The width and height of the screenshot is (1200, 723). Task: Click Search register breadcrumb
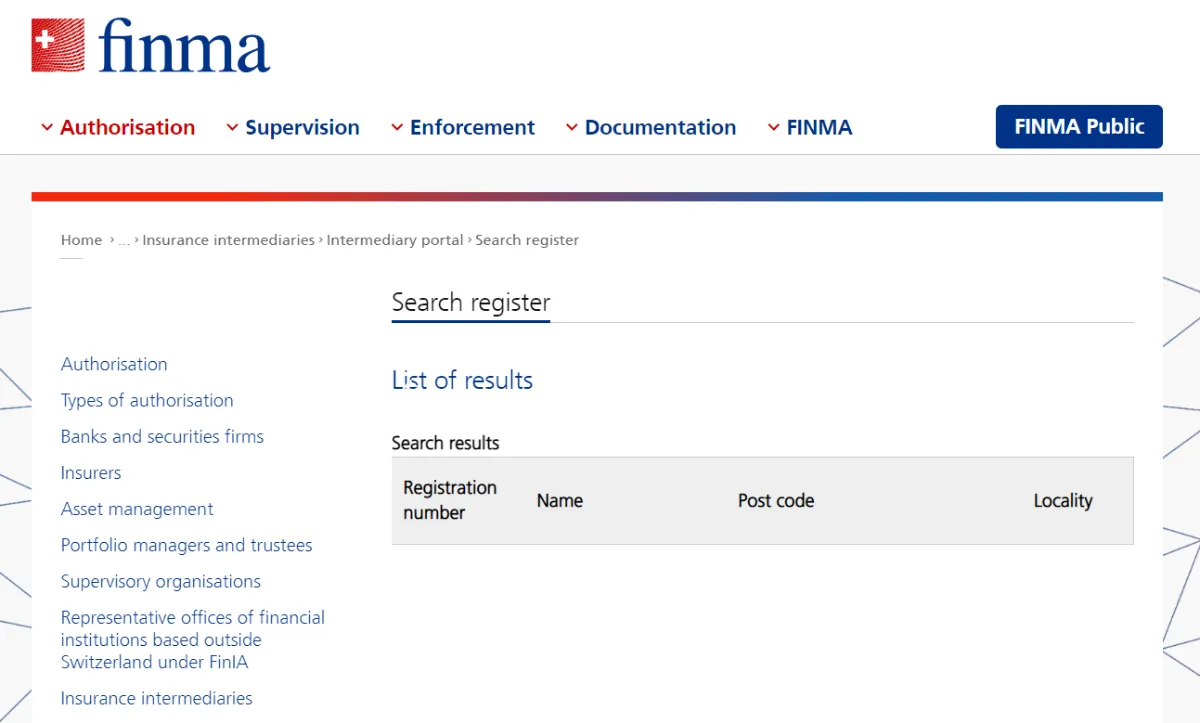(527, 240)
